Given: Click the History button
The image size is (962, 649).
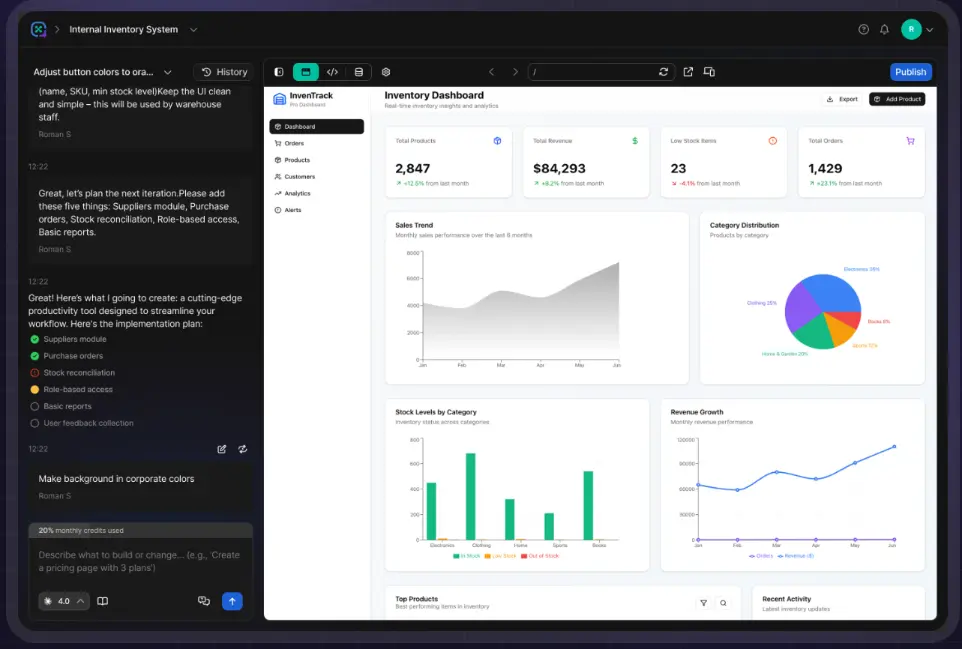Looking at the screenshot, I should pyautogui.click(x=223, y=72).
